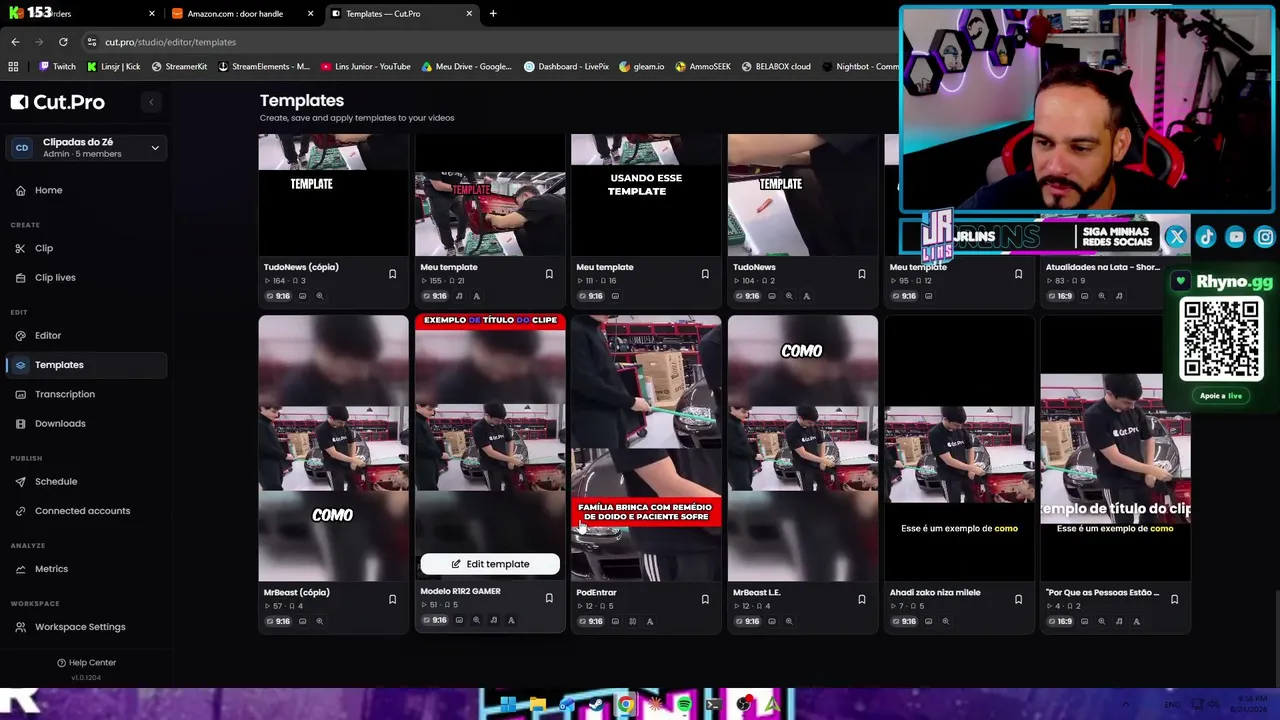Click the 9:16 ratio badge on MrBeast (cópia) card
The image size is (1280, 720).
(278, 621)
